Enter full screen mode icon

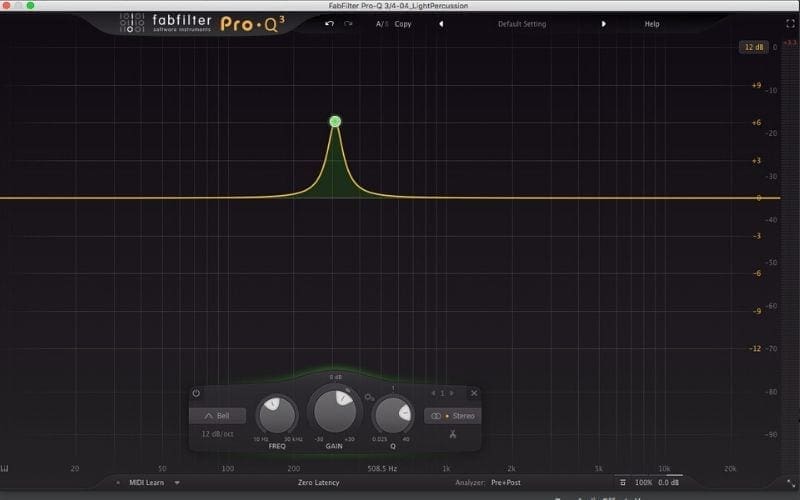point(790,23)
